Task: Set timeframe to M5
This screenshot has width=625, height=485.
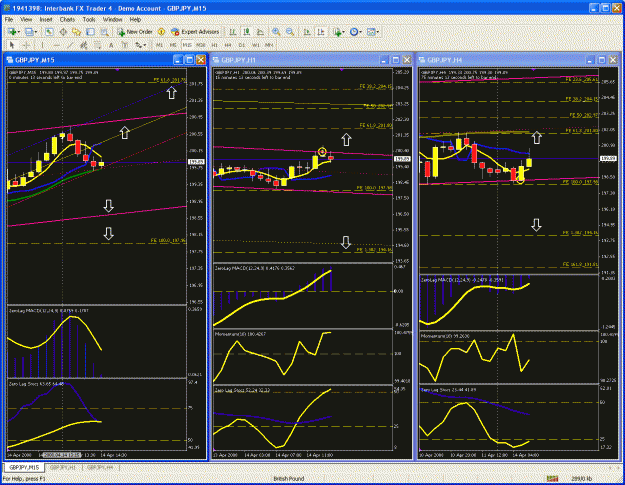Action: coord(173,45)
